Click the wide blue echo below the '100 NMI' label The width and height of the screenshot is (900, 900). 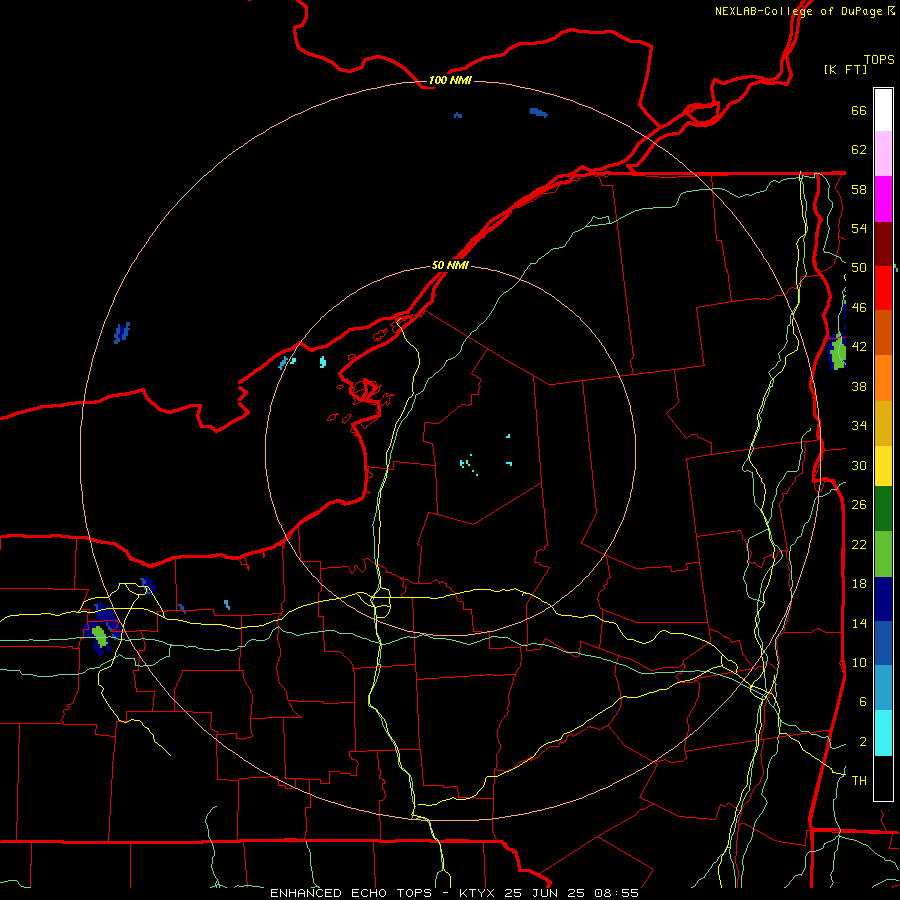pos(538,112)
